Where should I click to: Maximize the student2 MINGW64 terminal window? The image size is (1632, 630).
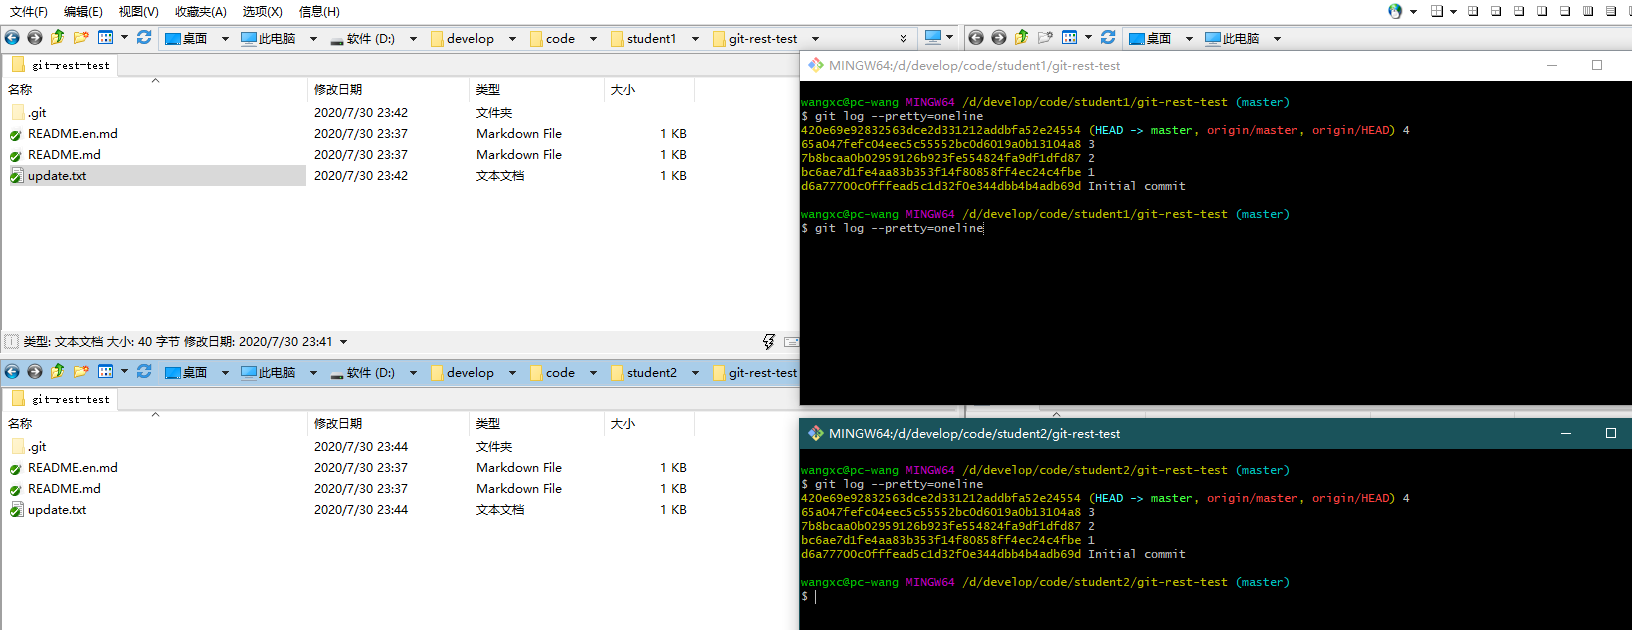(x=1610, y=433)
